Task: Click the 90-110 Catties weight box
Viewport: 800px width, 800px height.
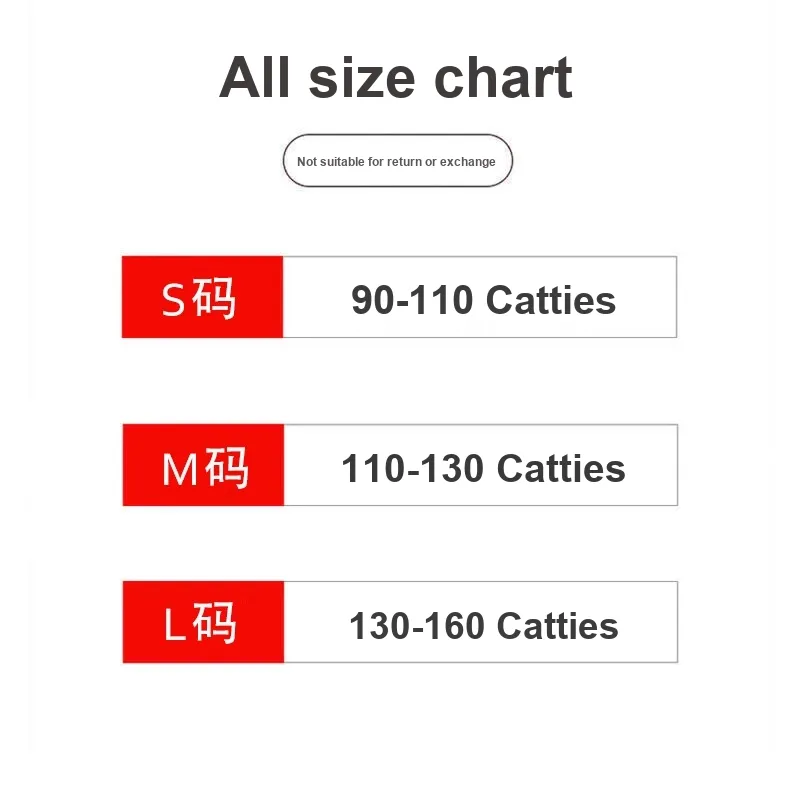Action: [x=480, y=297]
